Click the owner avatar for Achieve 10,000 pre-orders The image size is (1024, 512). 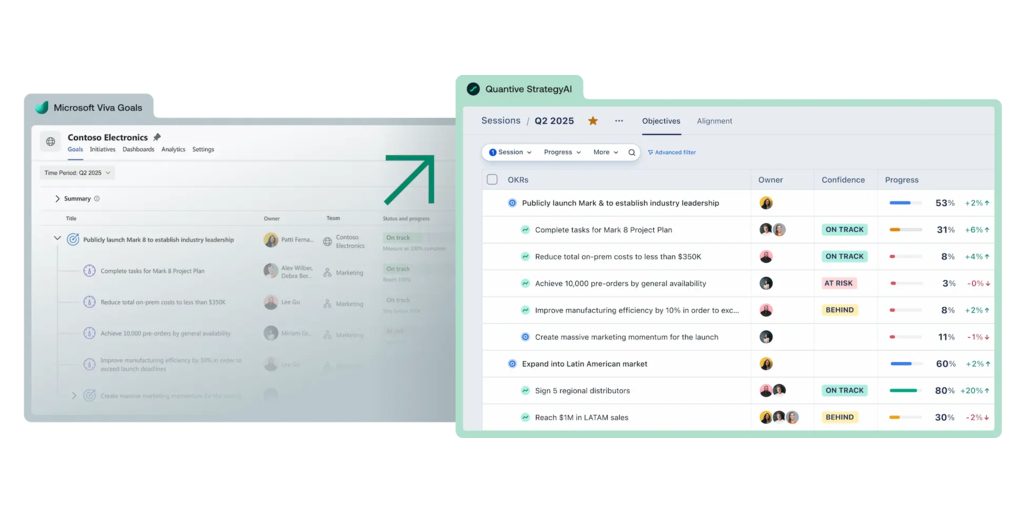(766, 284)
